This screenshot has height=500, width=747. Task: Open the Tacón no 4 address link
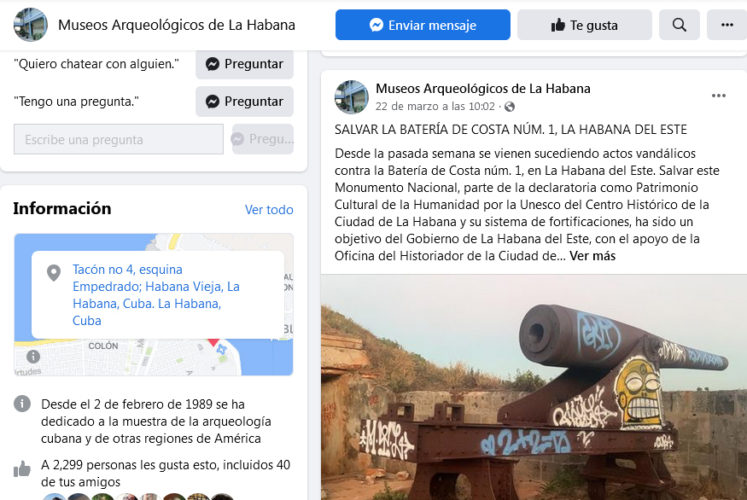click(x=156, y=295)
